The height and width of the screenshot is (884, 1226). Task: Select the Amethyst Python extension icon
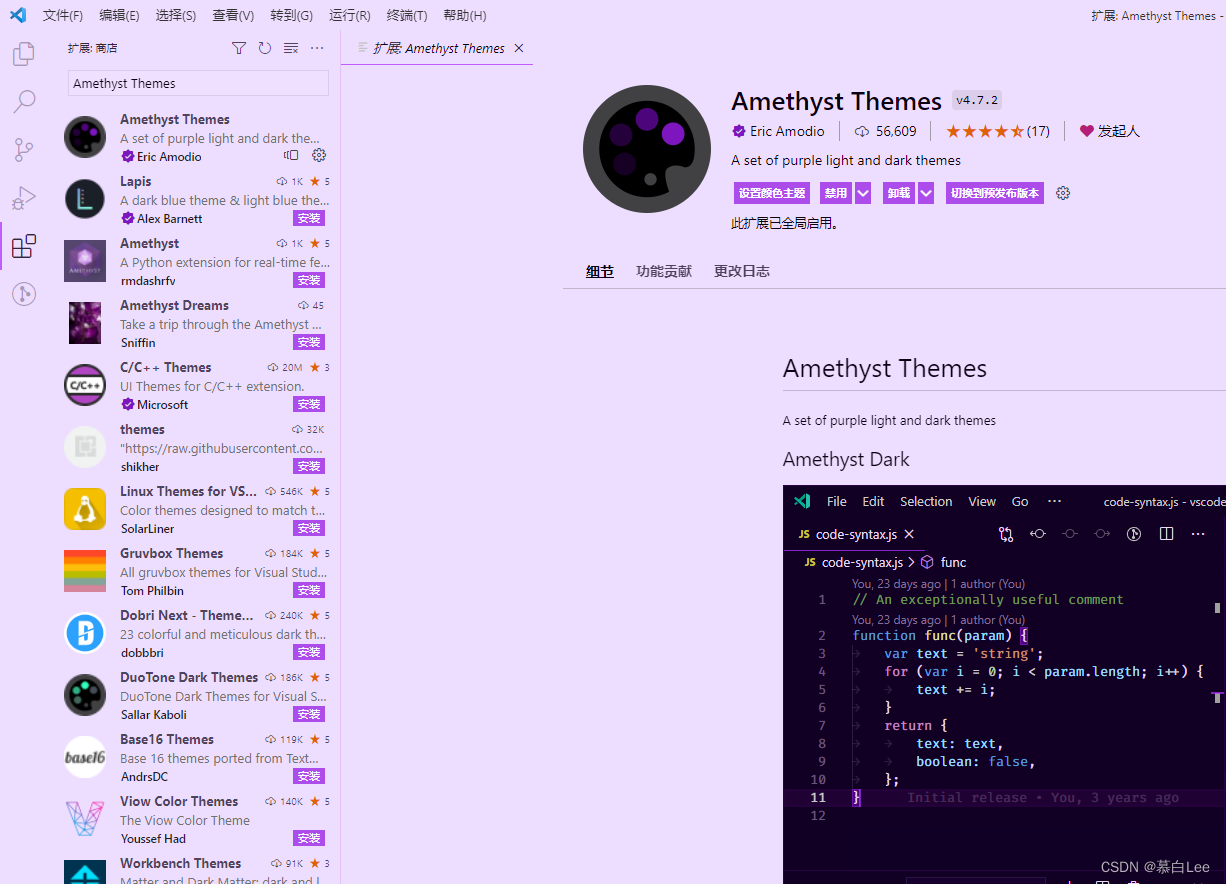coord(85,261)
